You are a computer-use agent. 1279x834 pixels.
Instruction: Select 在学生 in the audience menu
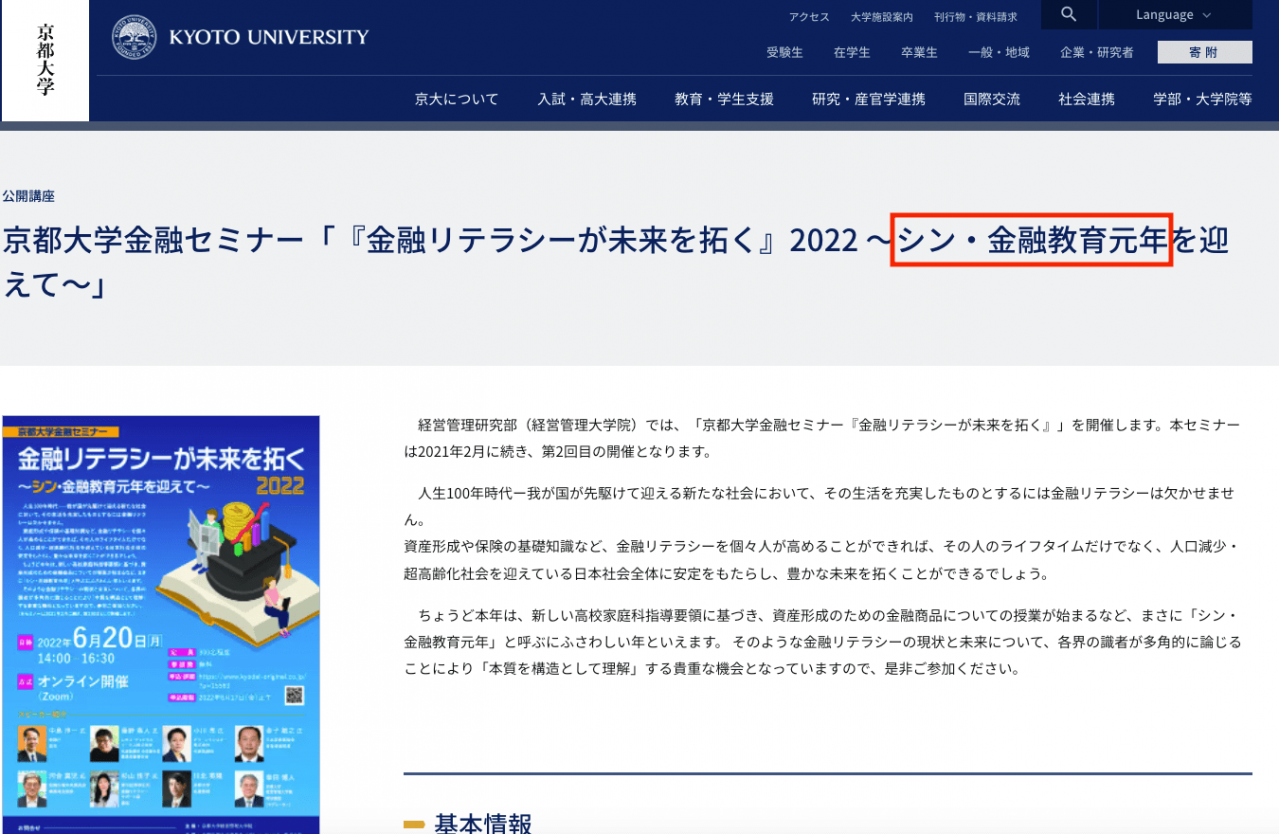tap(852, 52)
